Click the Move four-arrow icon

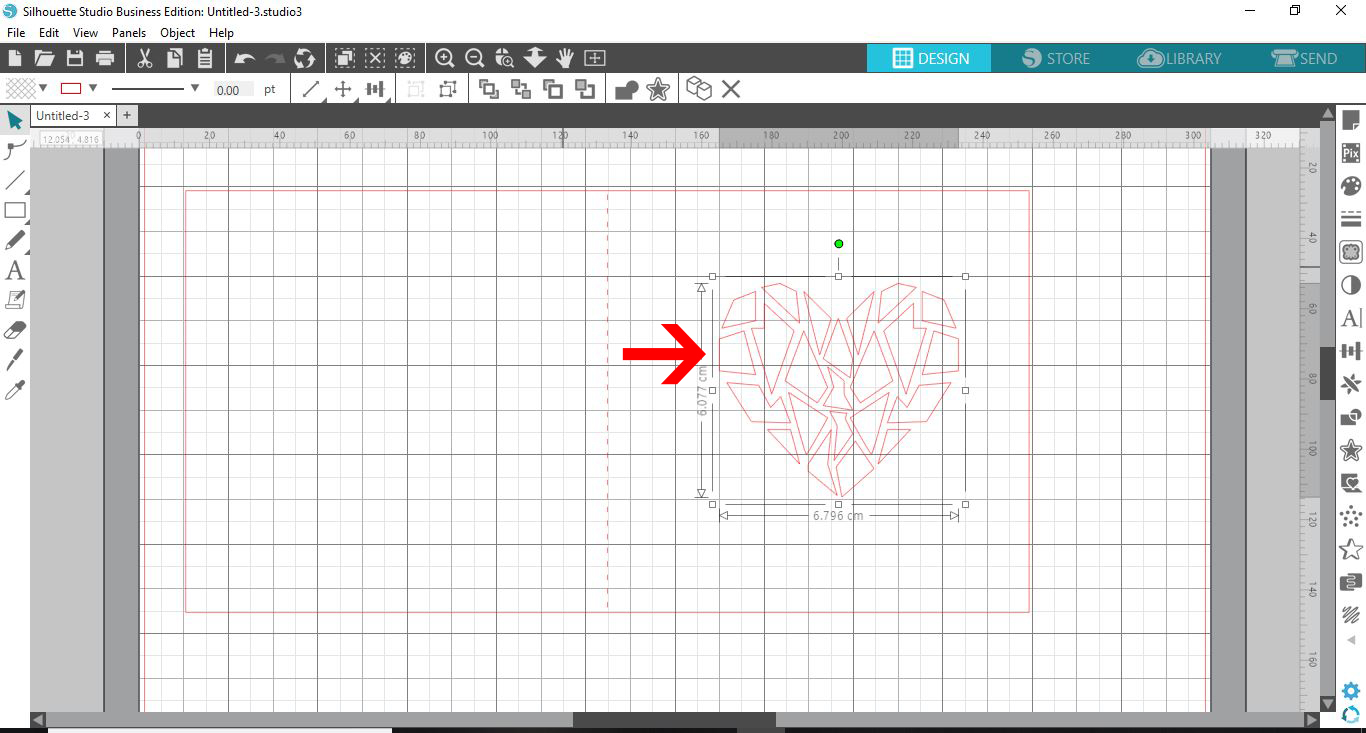click(343, 89)
